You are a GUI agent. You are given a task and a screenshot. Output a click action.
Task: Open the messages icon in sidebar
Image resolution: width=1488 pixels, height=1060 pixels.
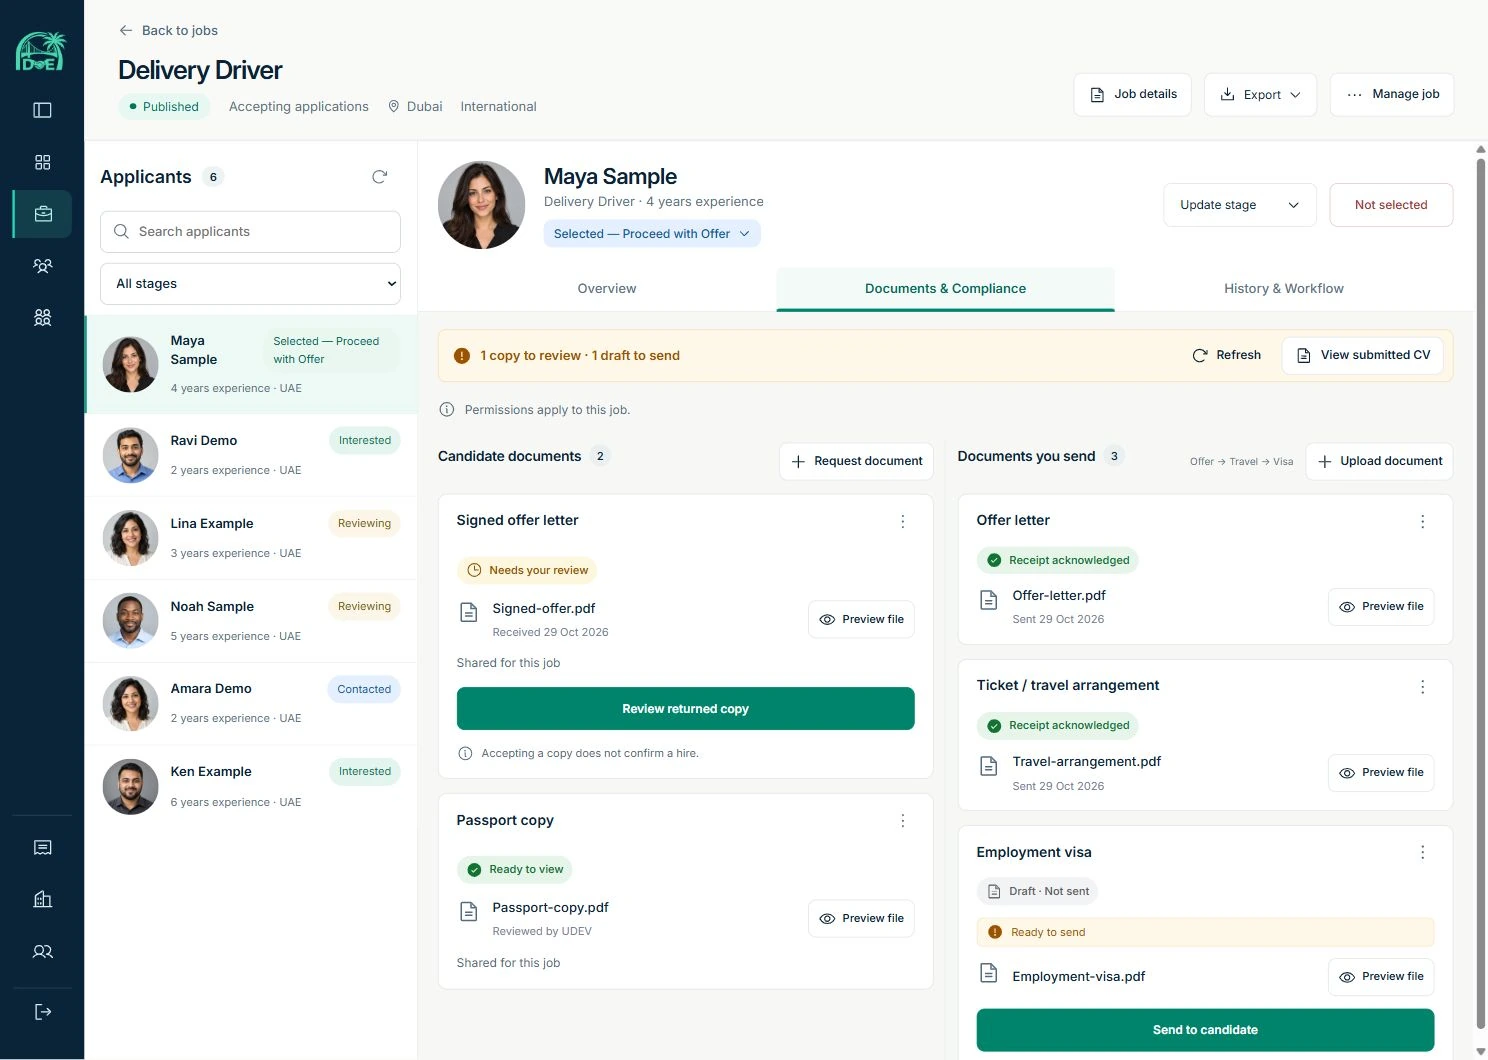tap(42, 848)
